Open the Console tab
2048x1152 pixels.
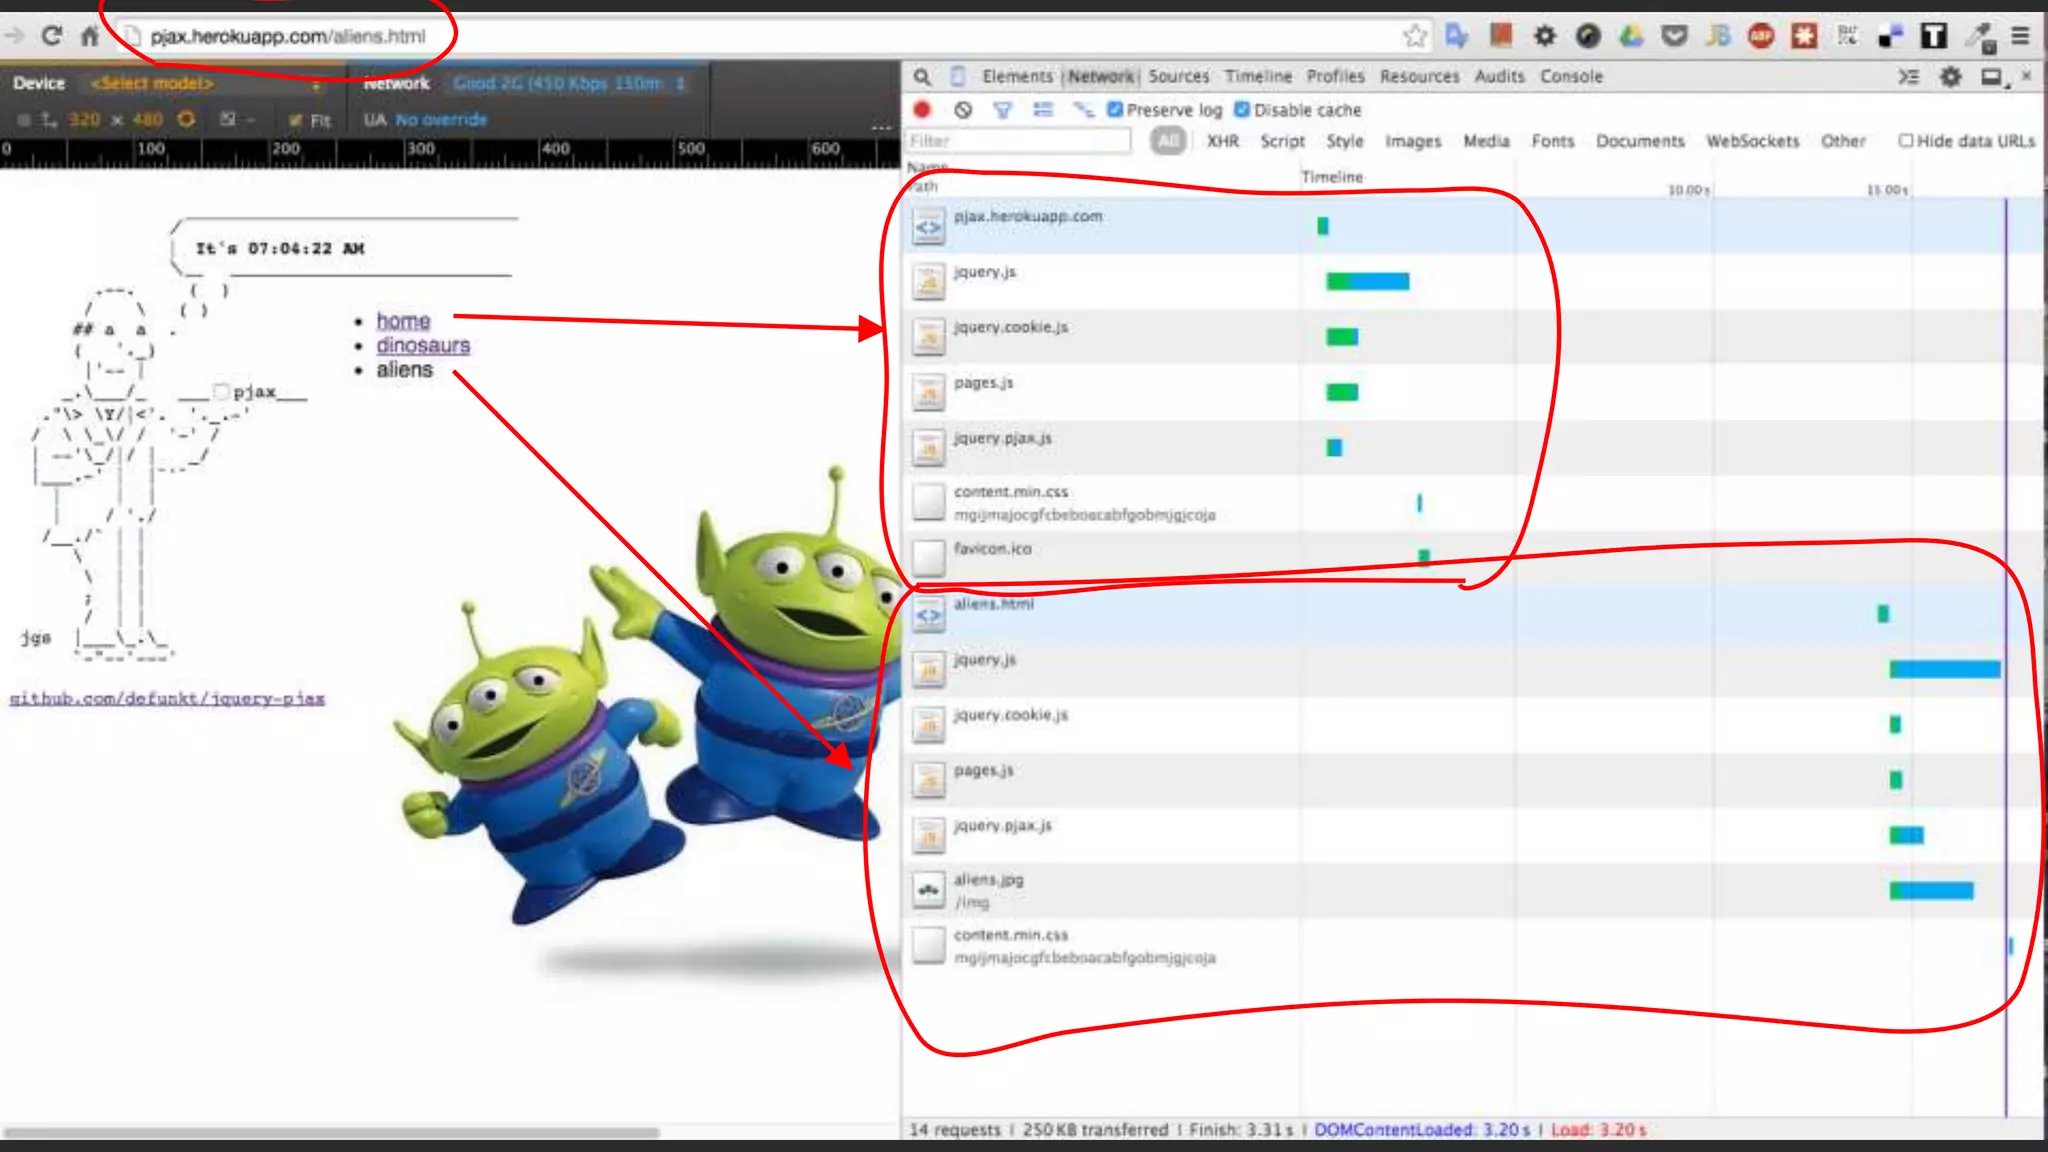(1571, 77)
